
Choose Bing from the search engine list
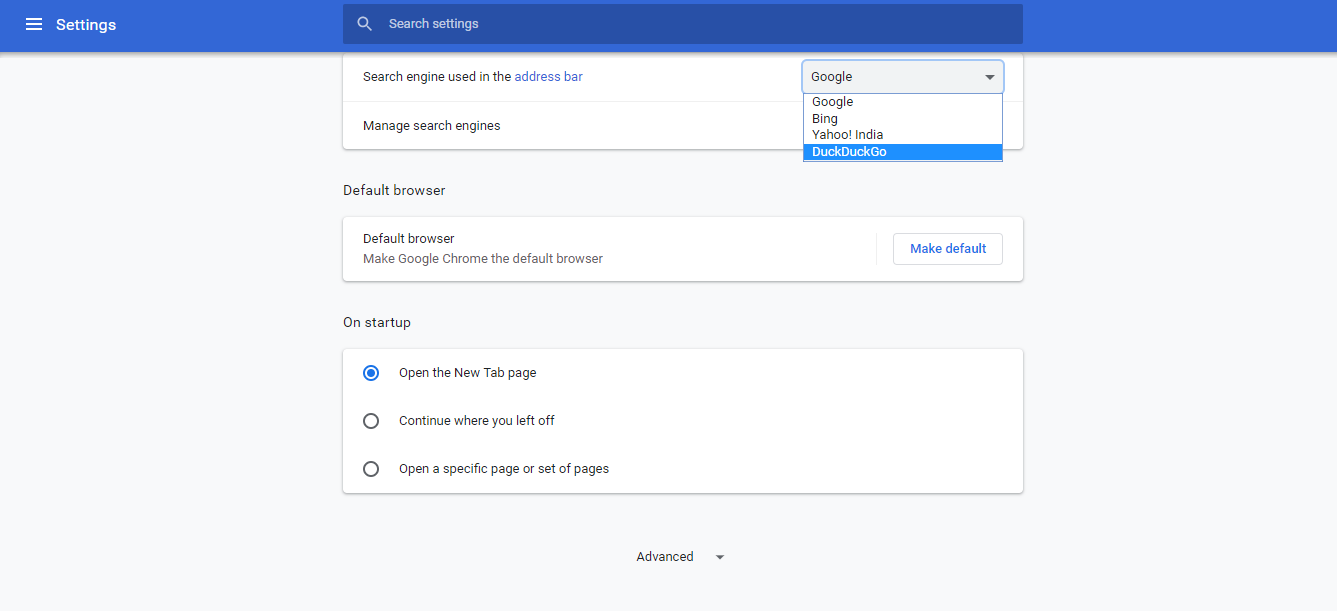click(903, 118)
